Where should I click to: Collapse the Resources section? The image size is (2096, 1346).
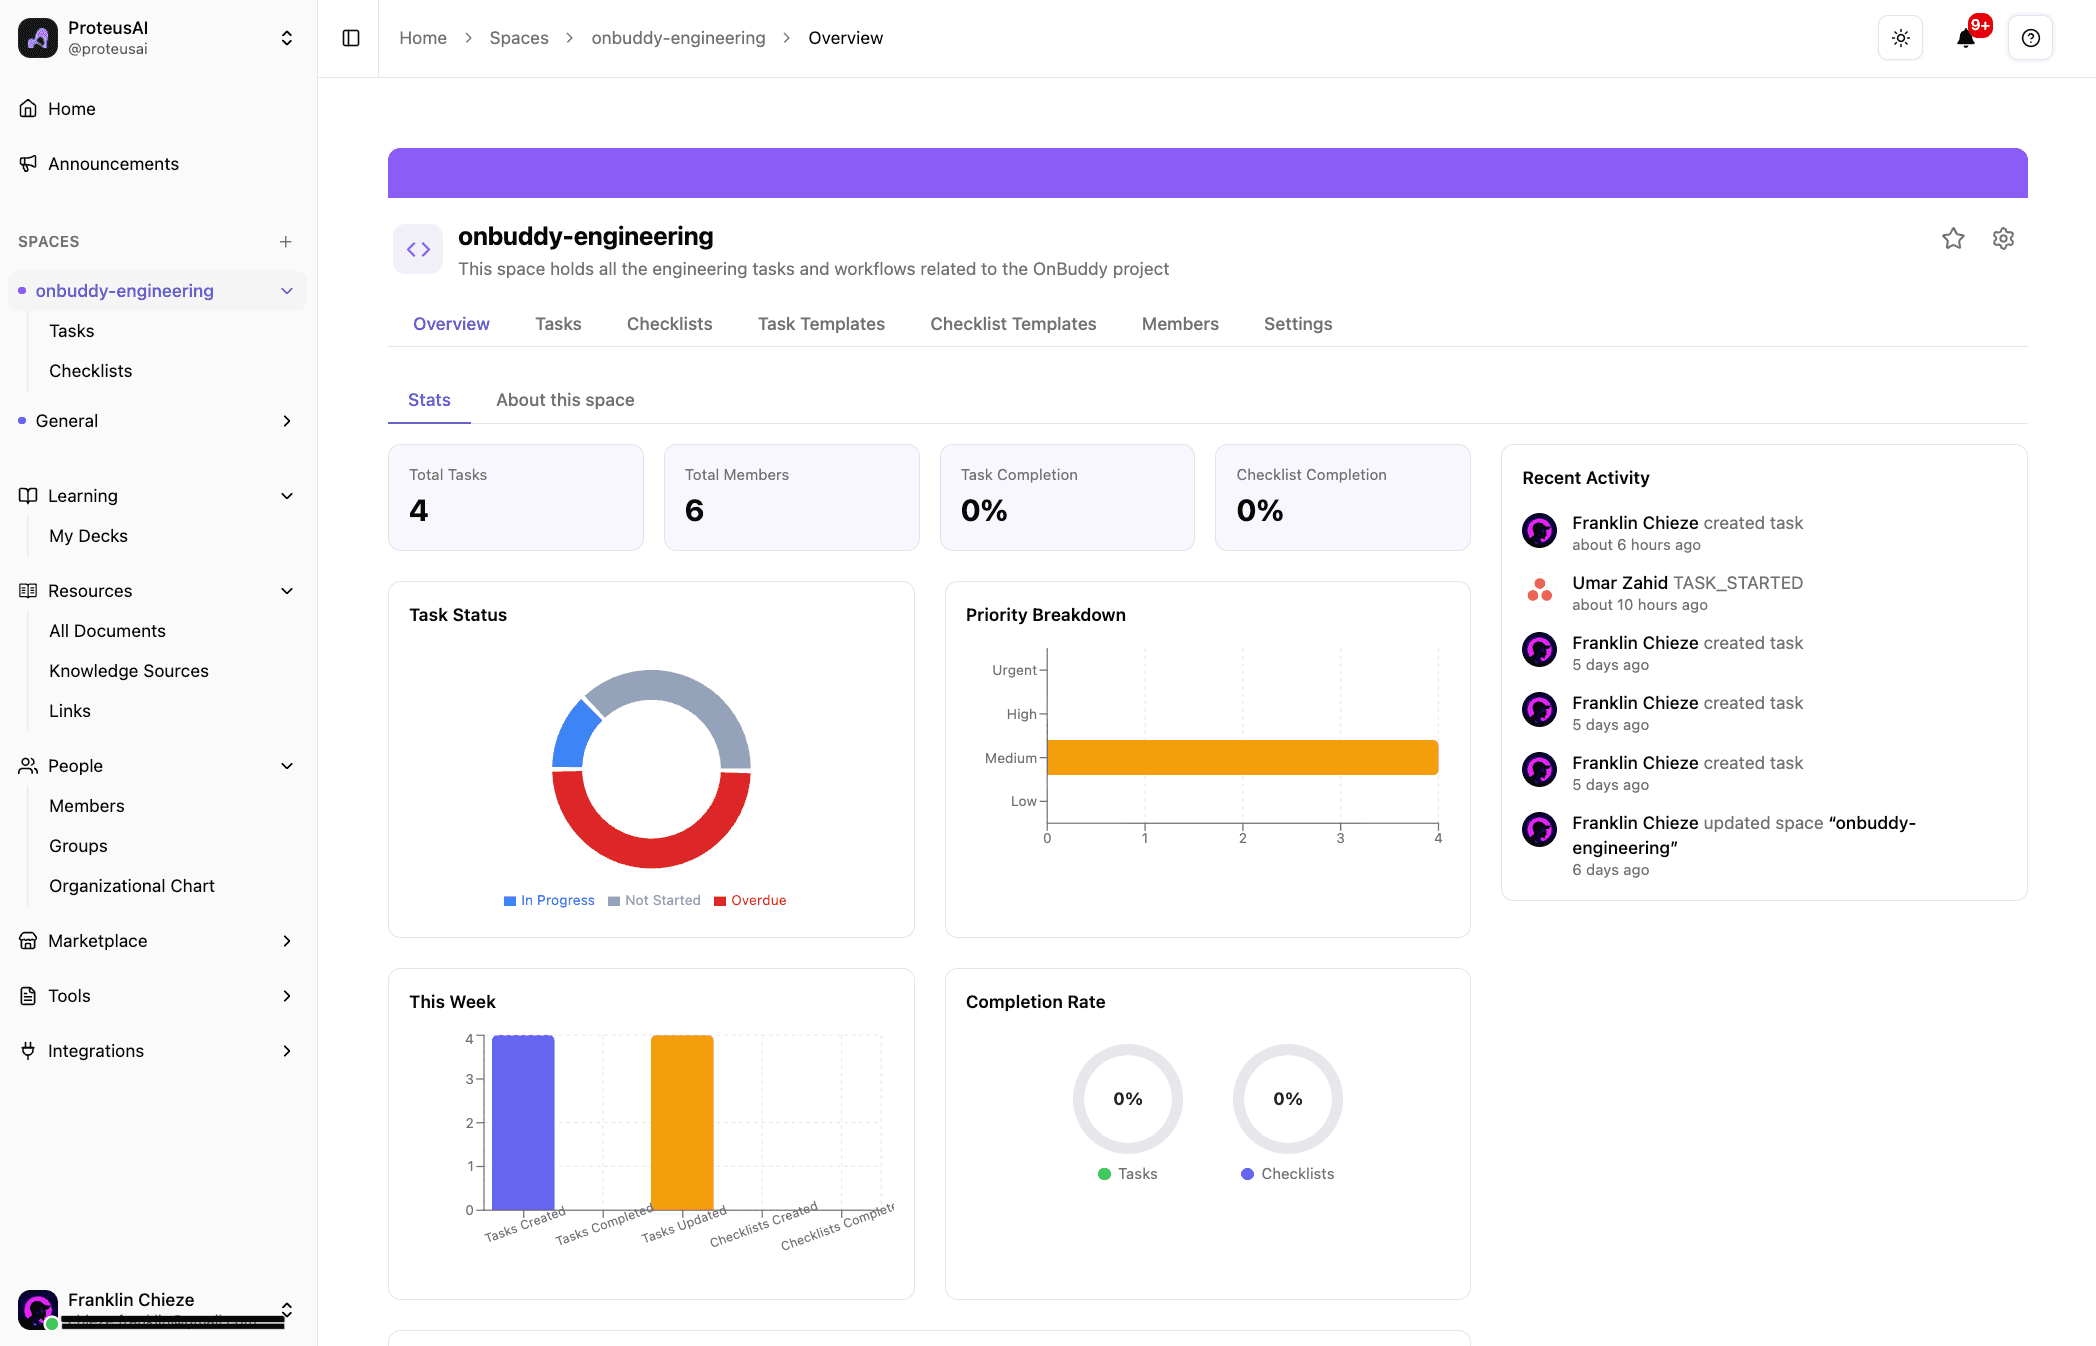click(286, 591)
